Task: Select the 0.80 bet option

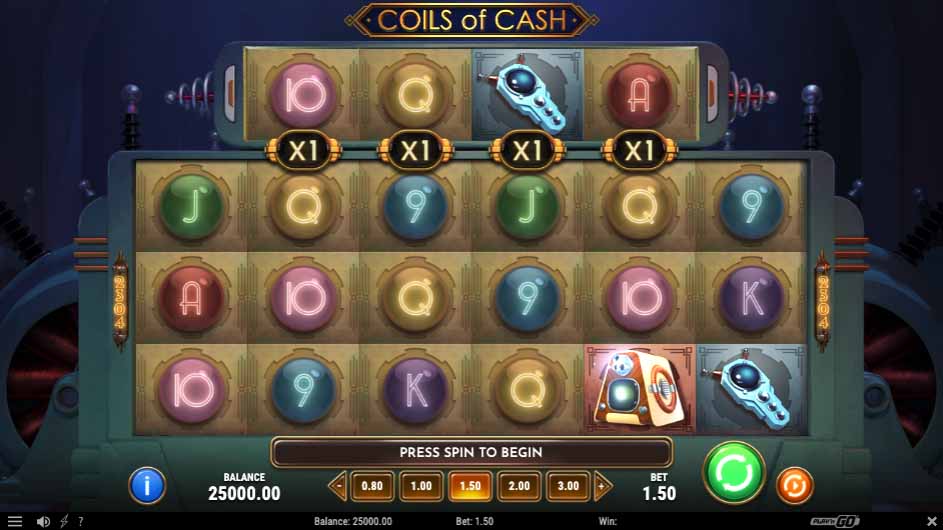Action: (x=372, y=486)
